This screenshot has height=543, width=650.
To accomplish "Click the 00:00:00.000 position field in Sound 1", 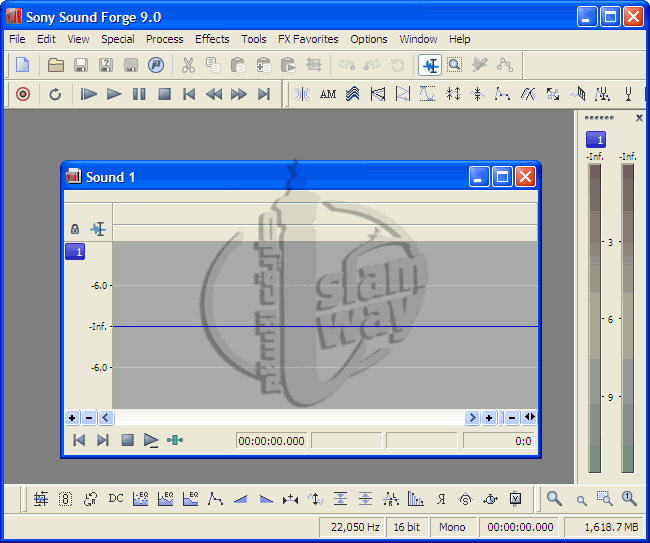I will pyautogui.click(x=272, y=441).
